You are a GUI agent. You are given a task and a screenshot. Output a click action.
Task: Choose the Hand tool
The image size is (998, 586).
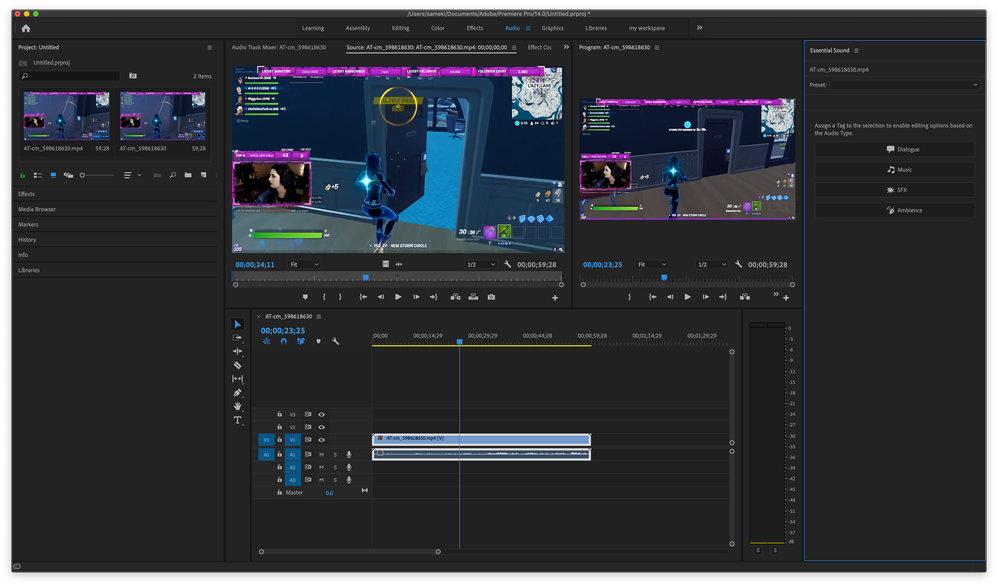point(238,406)
